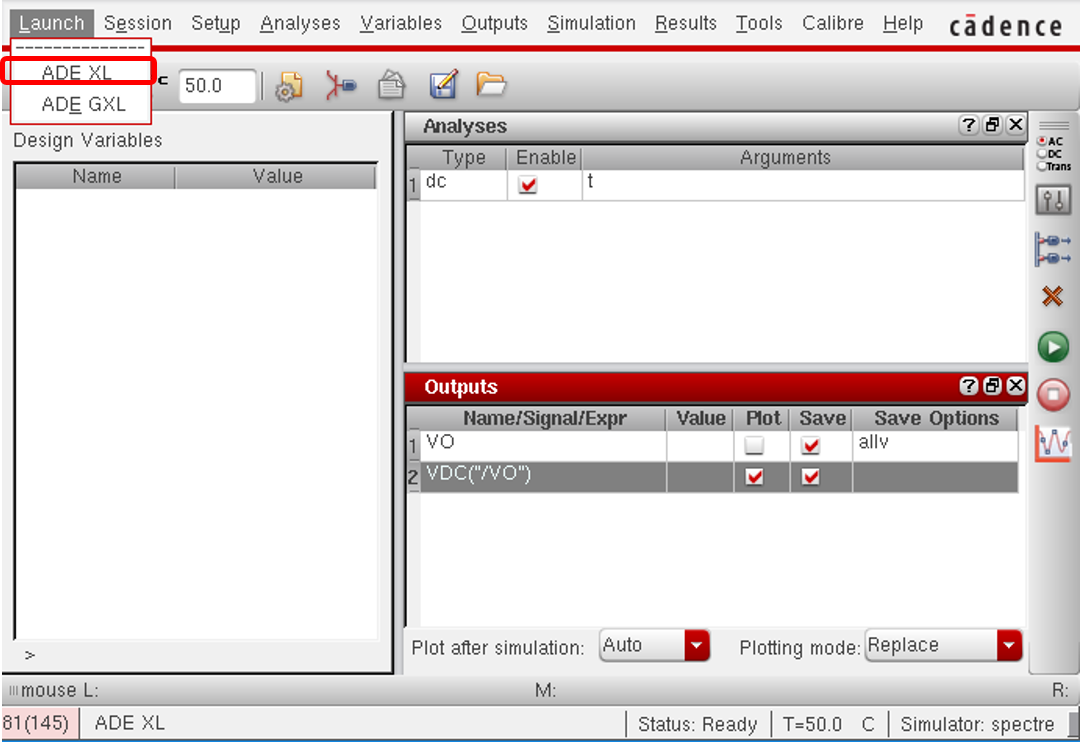Open Plotting mode Replace dropdown
1080x742 pixels.
943,646
